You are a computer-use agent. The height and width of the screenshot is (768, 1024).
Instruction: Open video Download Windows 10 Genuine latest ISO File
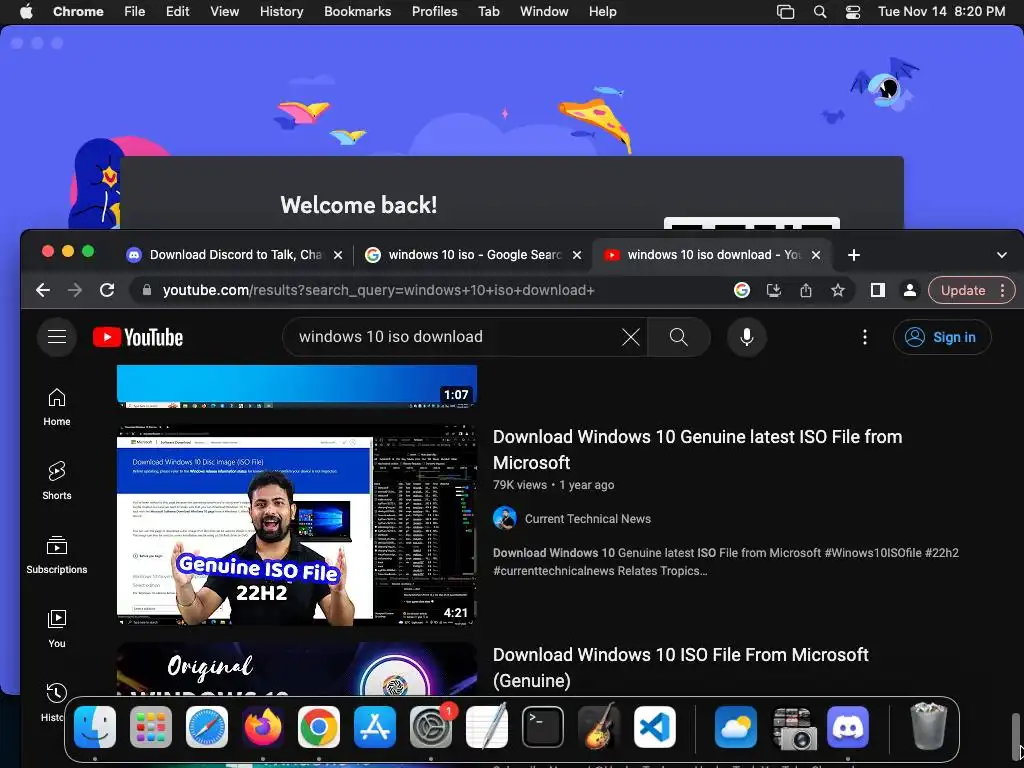[x=697, y=449]
